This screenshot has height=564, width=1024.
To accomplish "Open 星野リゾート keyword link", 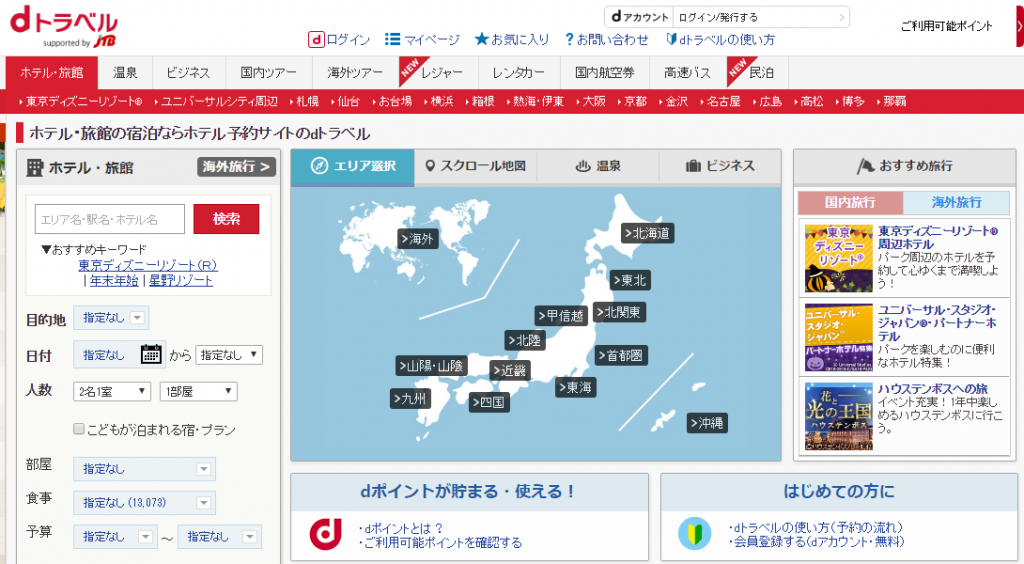I will pyautogui.click(x=181, y=281).
